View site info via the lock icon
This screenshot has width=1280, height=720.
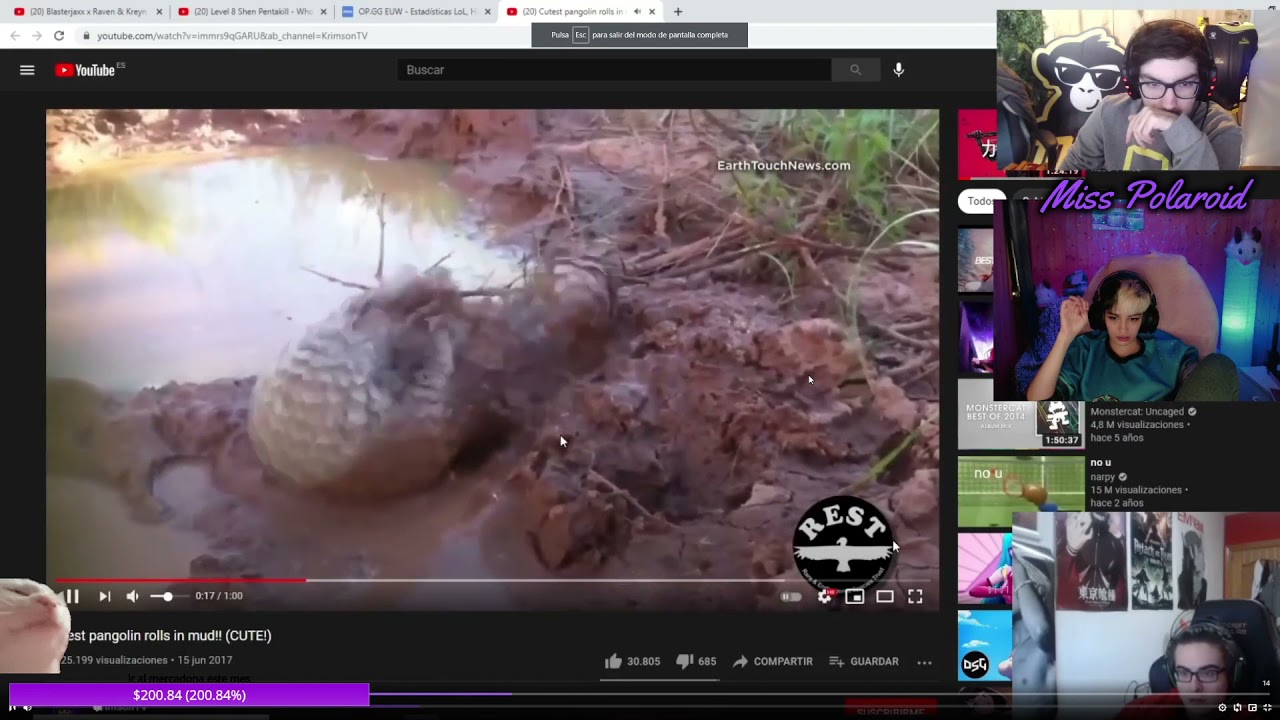(x=86, y=36)
